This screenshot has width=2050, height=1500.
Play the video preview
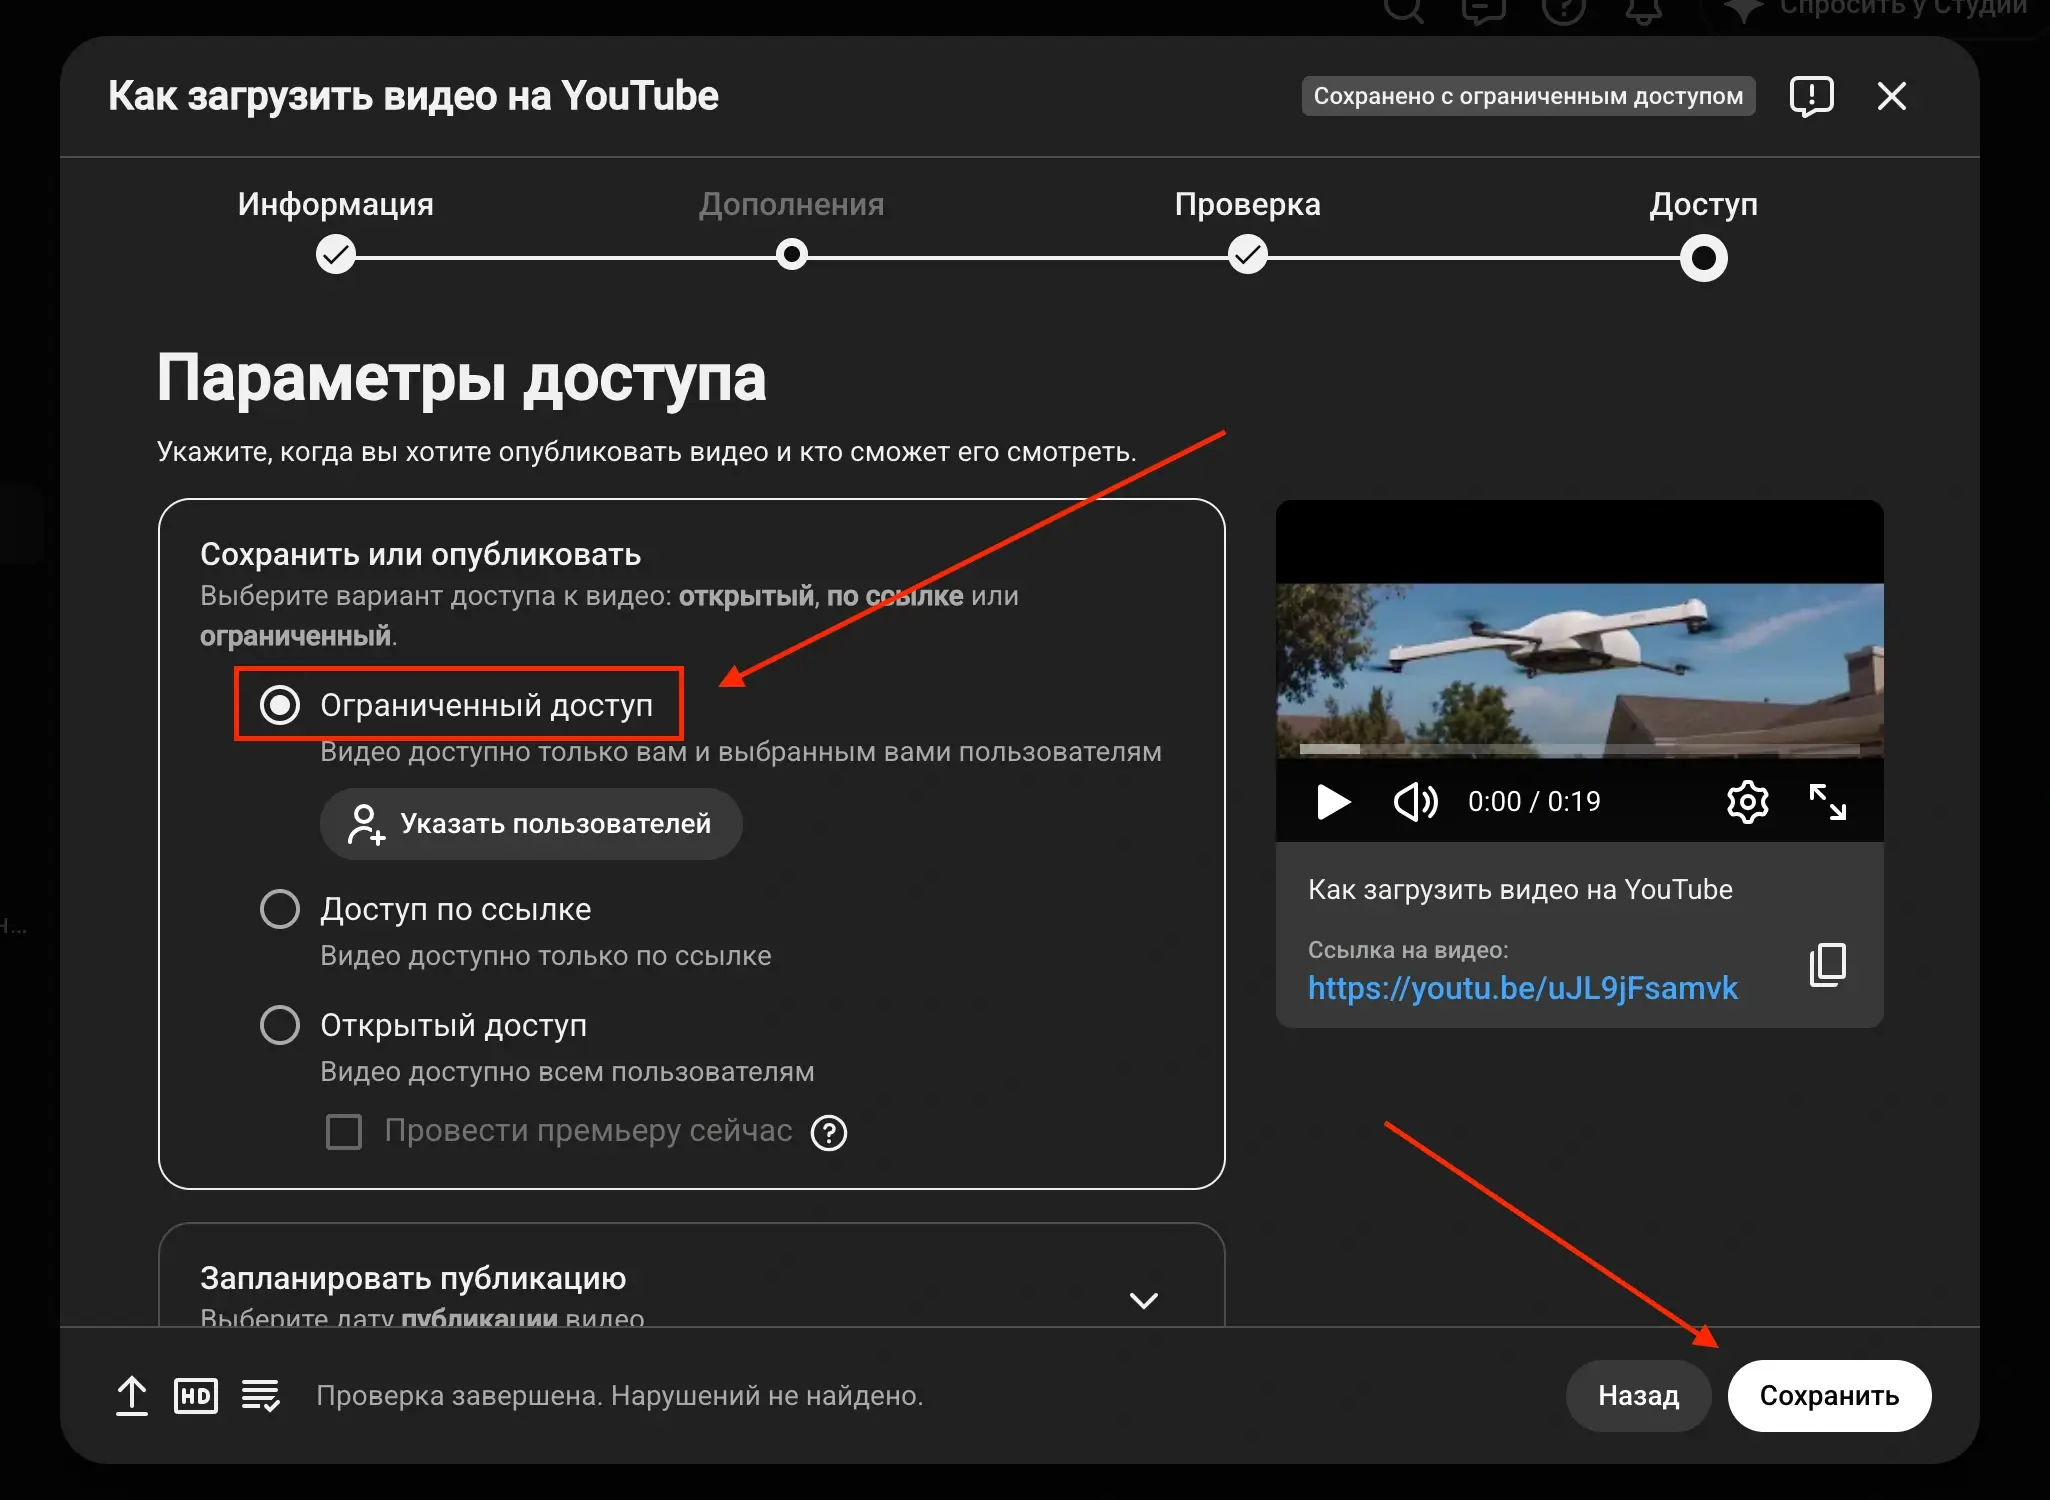1333,802
